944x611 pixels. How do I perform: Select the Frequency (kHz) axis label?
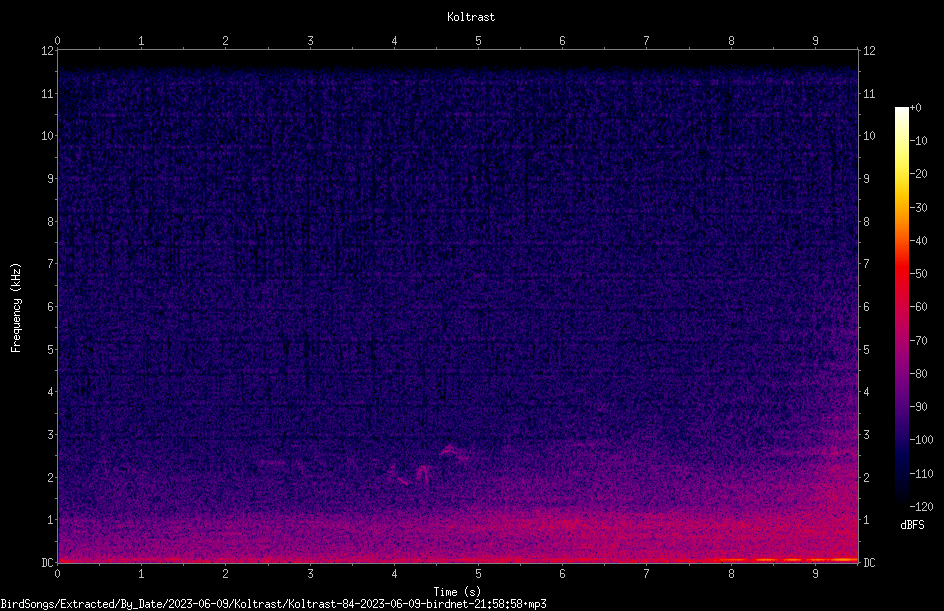coord(16,308)
